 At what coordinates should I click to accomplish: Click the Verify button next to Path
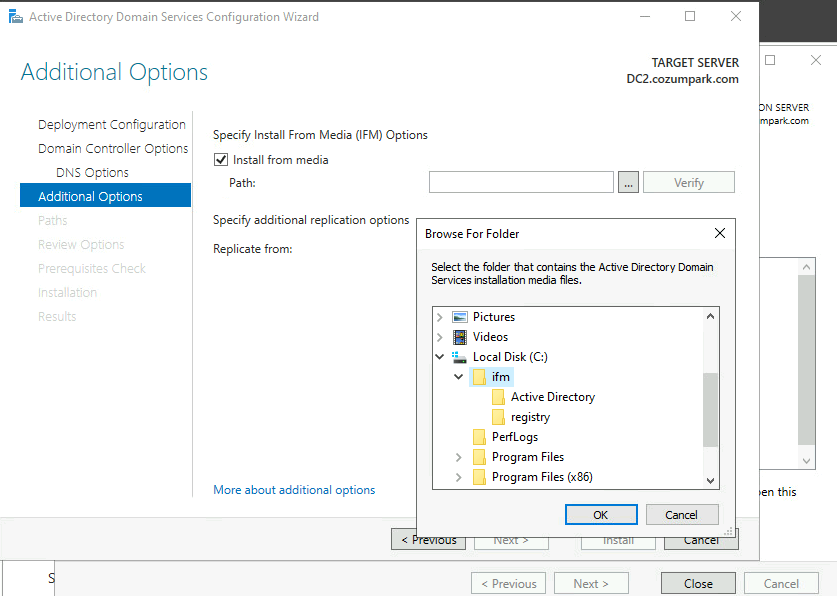point(689,182)
